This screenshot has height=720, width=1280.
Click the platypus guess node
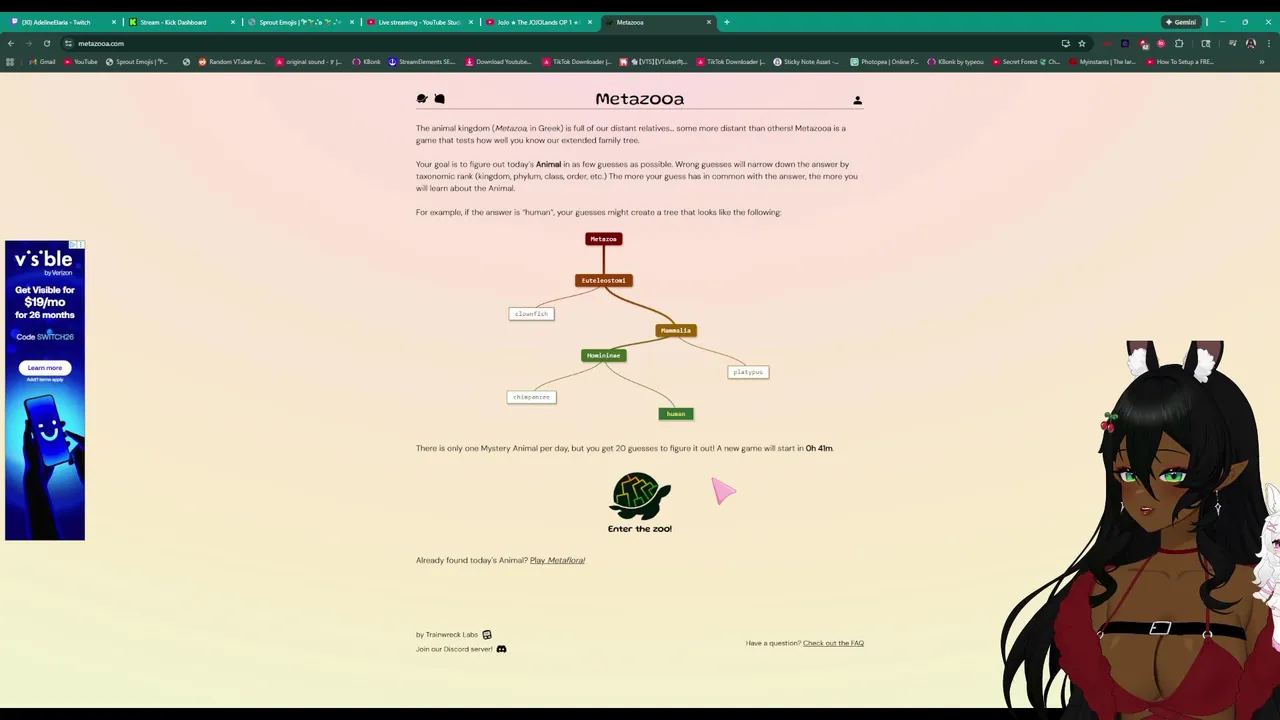748,372
